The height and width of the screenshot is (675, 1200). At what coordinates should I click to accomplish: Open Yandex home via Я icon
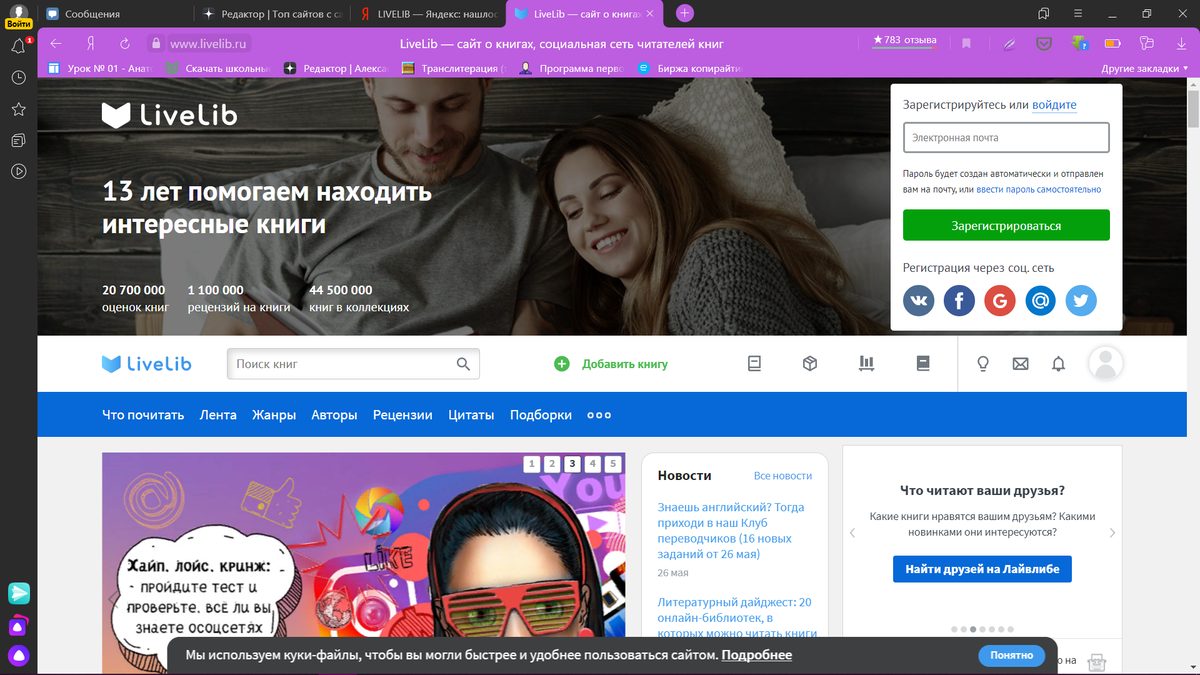click(91, 44)
